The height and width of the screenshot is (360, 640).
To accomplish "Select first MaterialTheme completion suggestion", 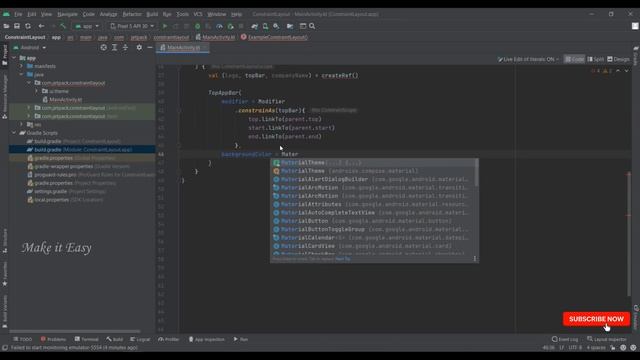I will coord(373,163).
